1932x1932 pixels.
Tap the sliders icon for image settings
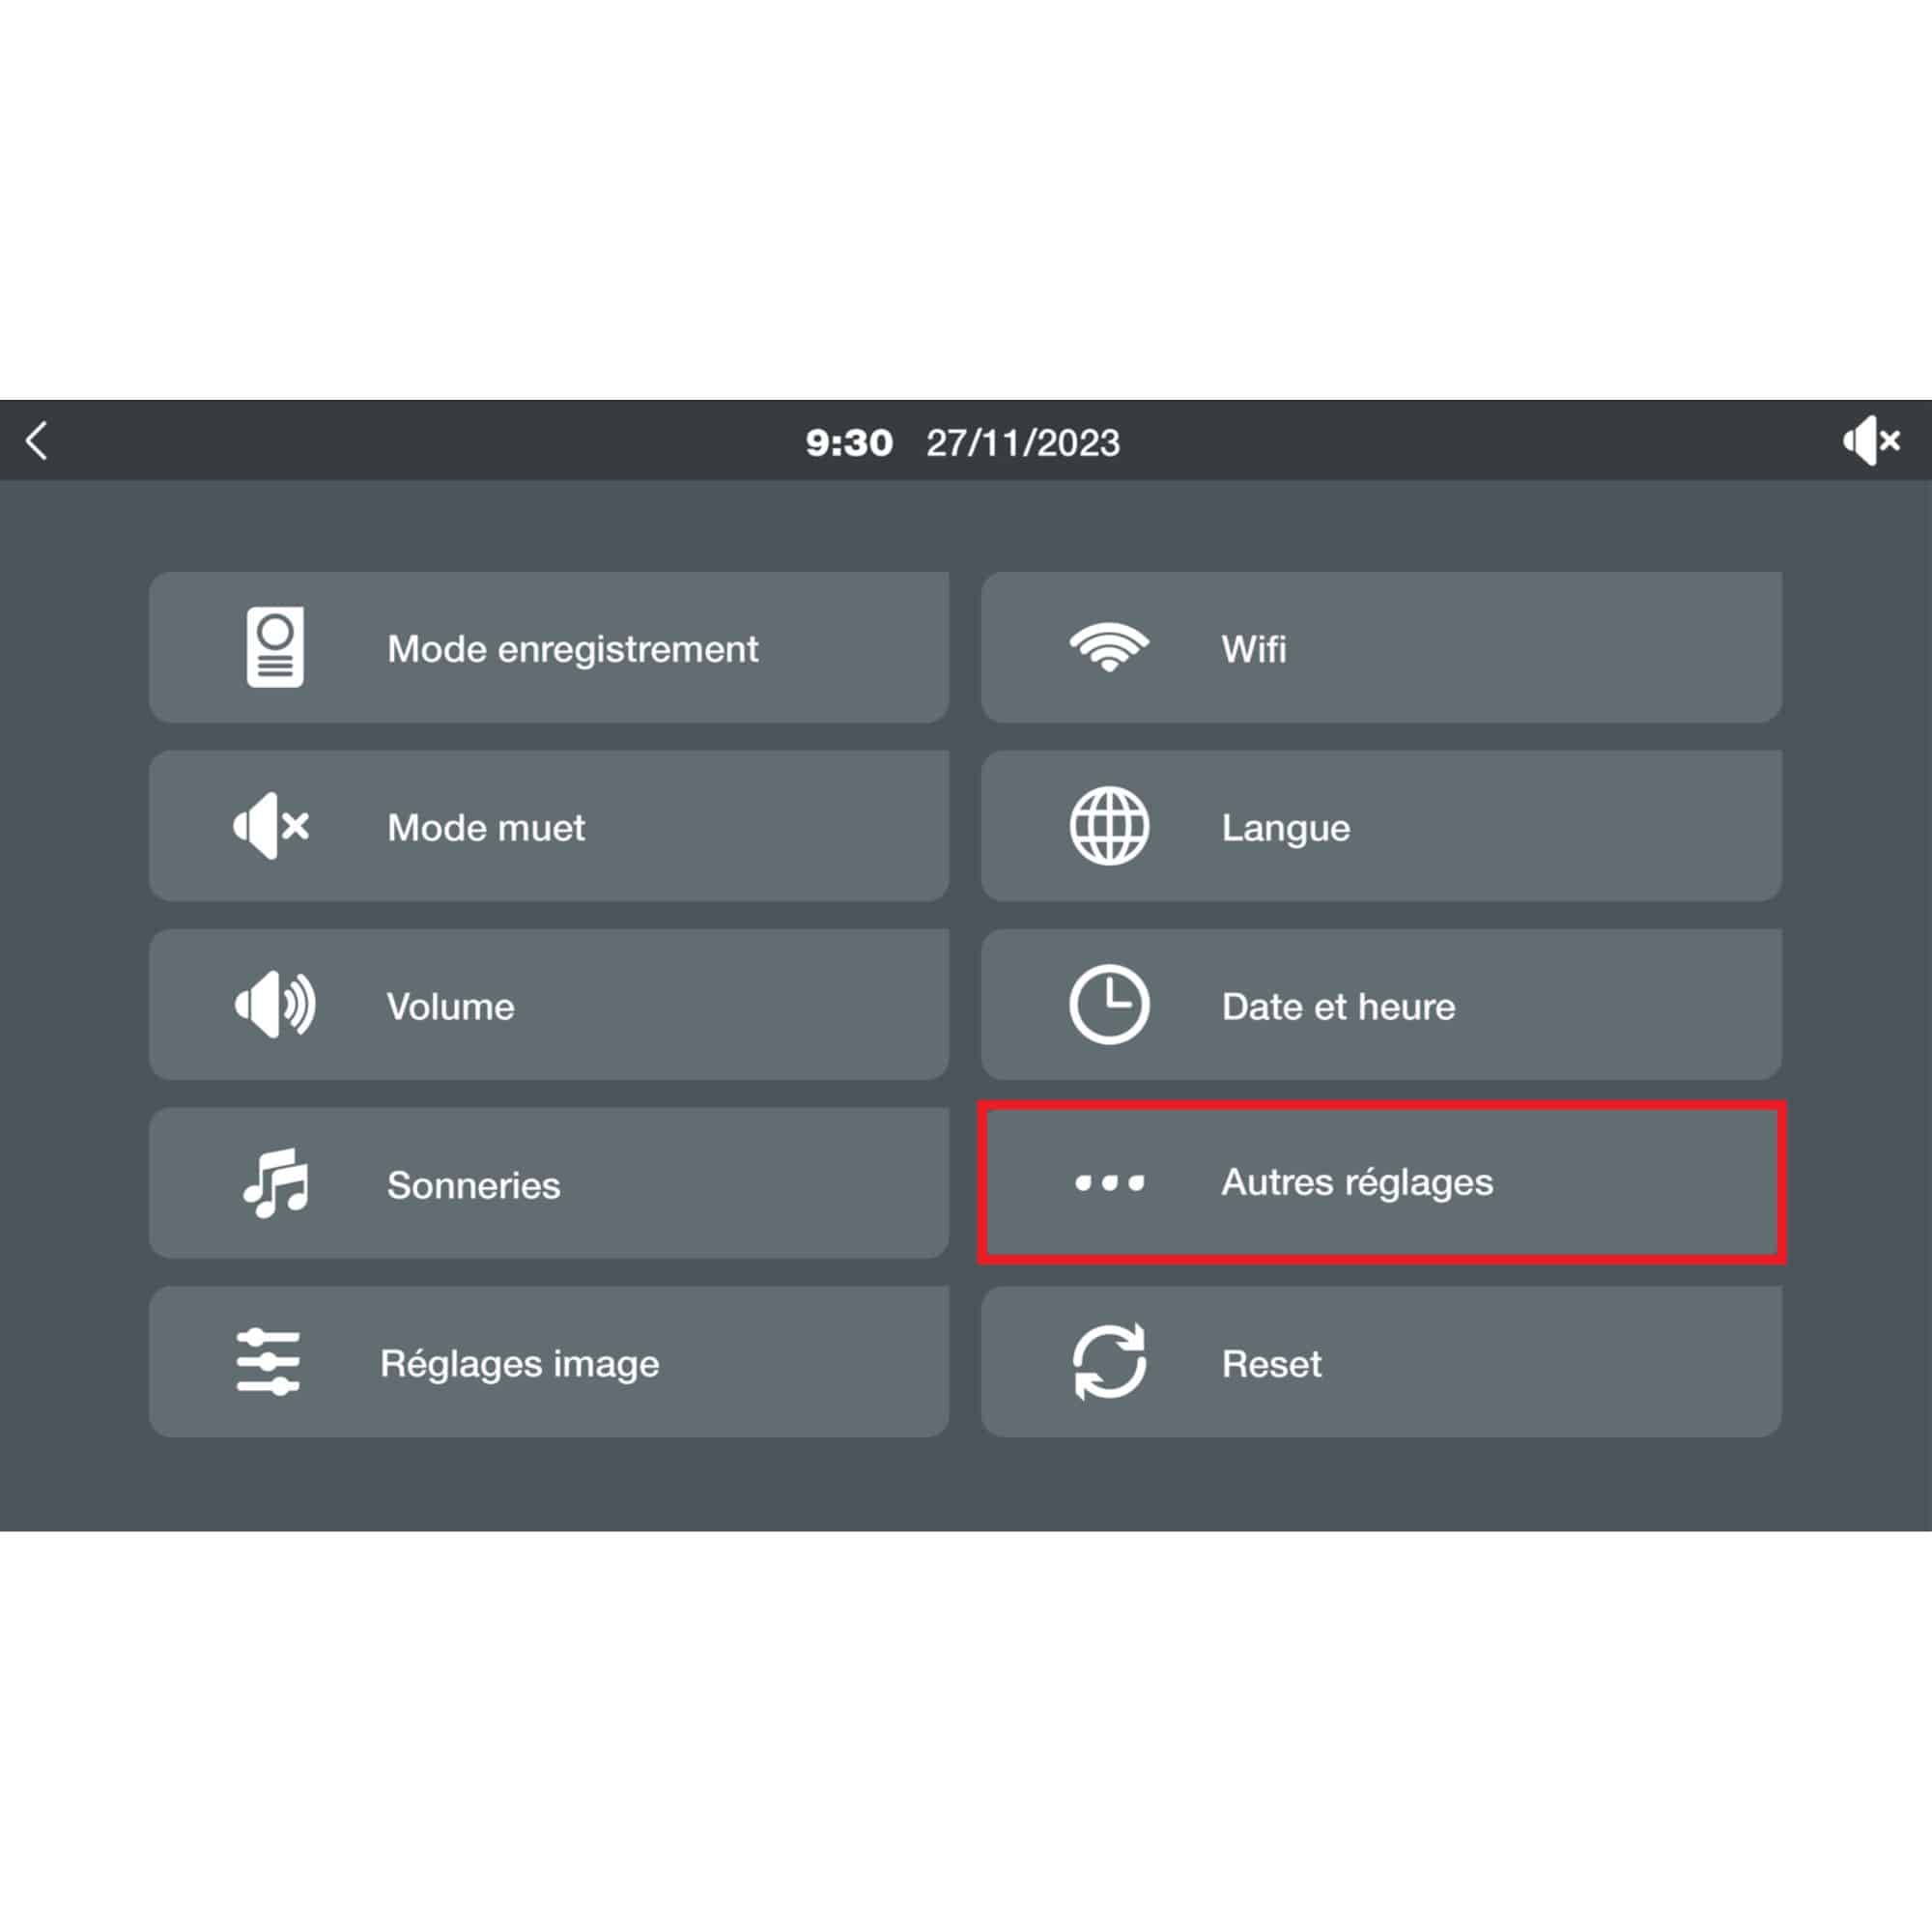pos(268,1361)
